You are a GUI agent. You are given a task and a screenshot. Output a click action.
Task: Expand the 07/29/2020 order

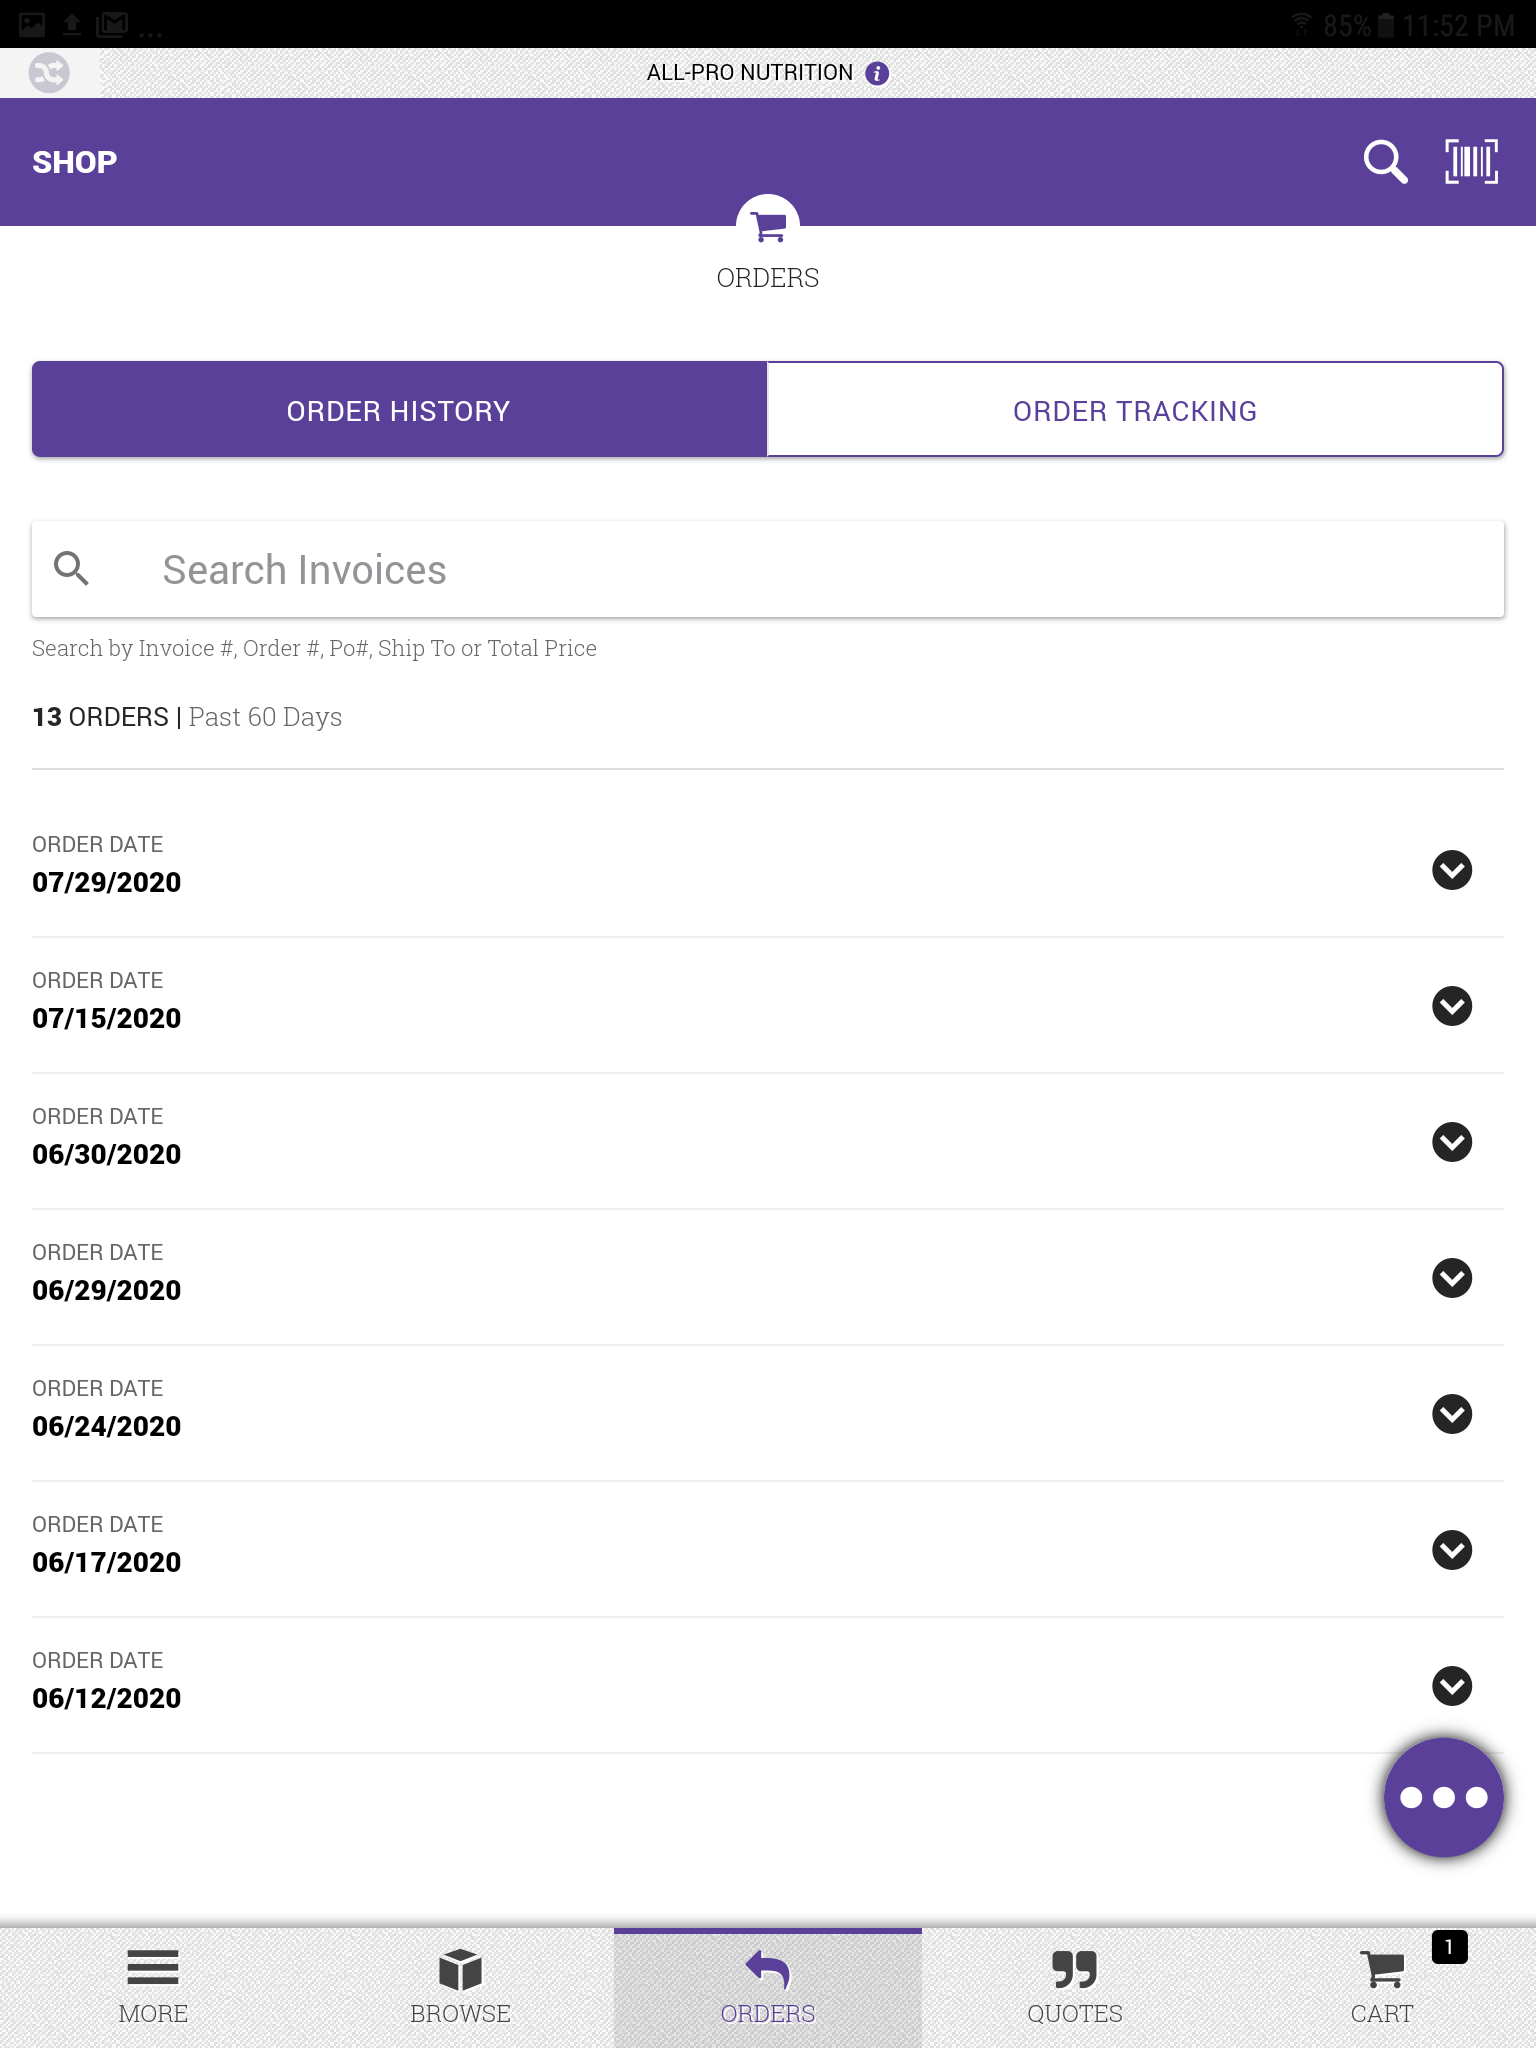click(1452, 870)
